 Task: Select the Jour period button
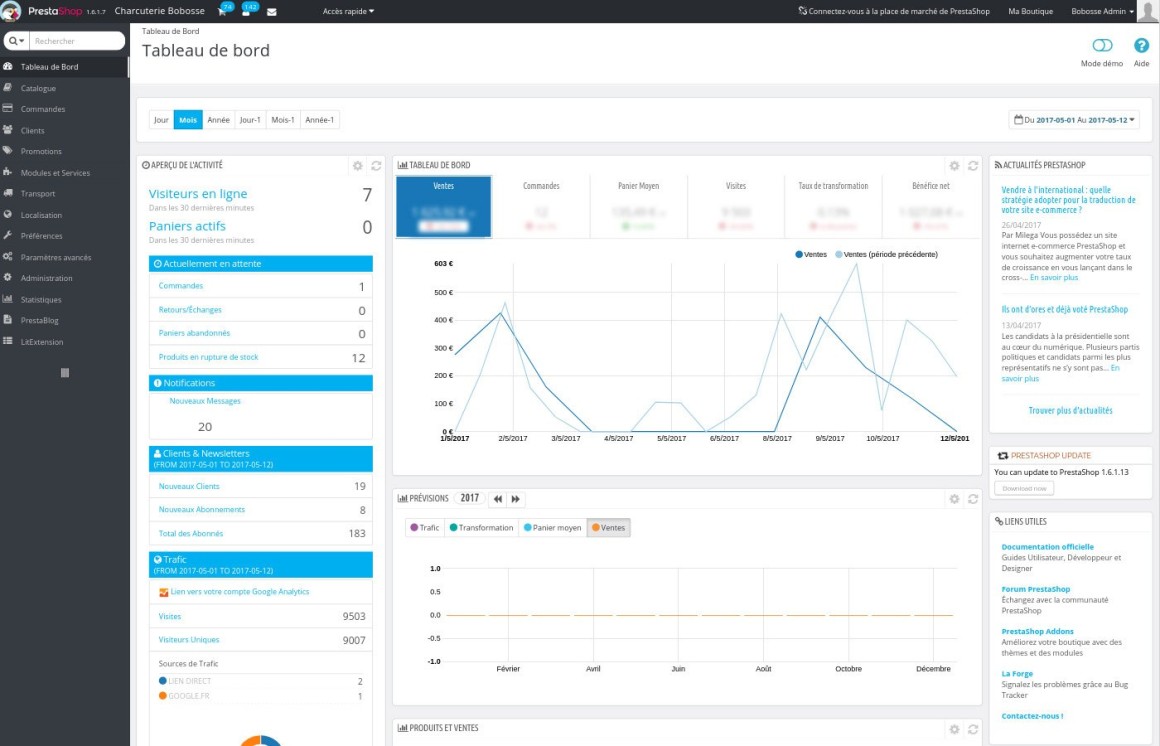161,120
